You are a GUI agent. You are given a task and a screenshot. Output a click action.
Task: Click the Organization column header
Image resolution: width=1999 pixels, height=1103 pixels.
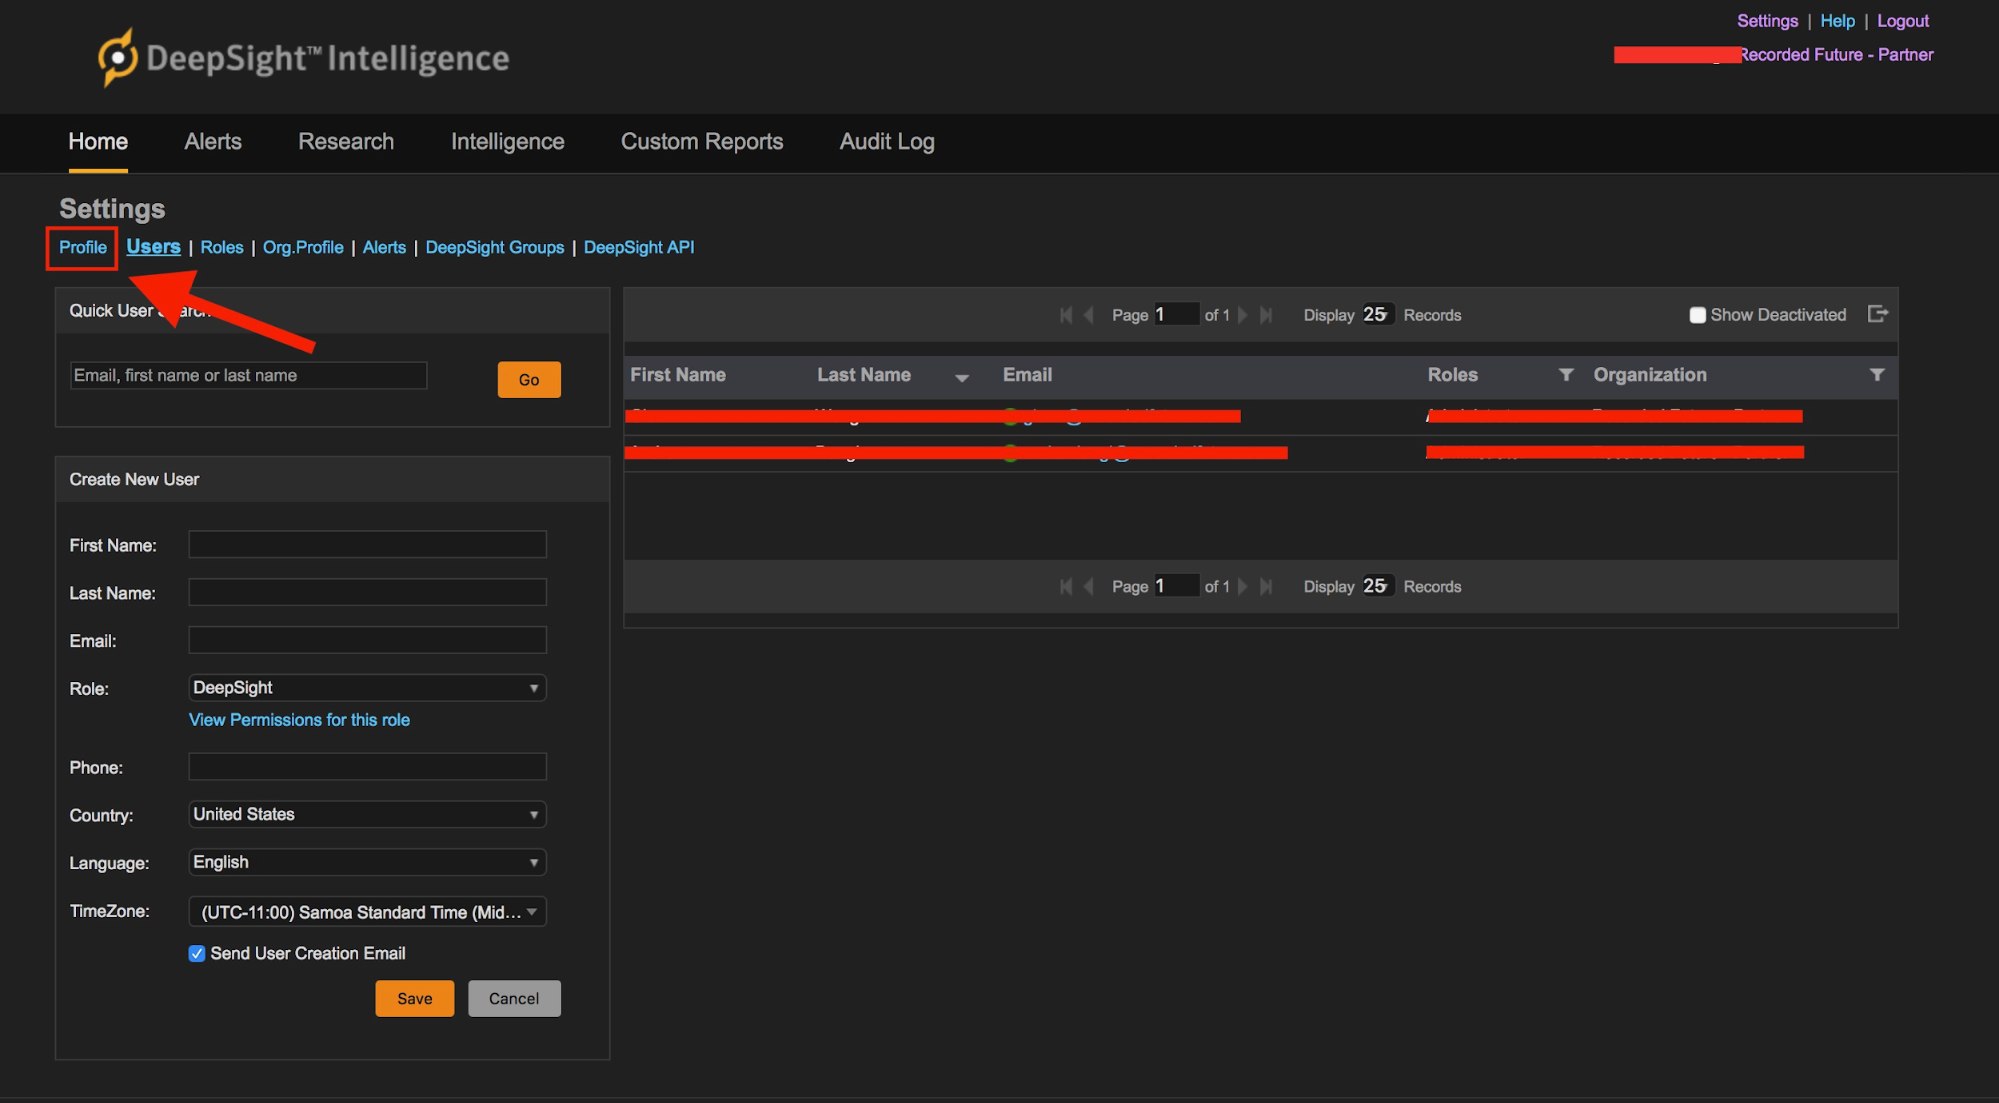coord(1650,375)
